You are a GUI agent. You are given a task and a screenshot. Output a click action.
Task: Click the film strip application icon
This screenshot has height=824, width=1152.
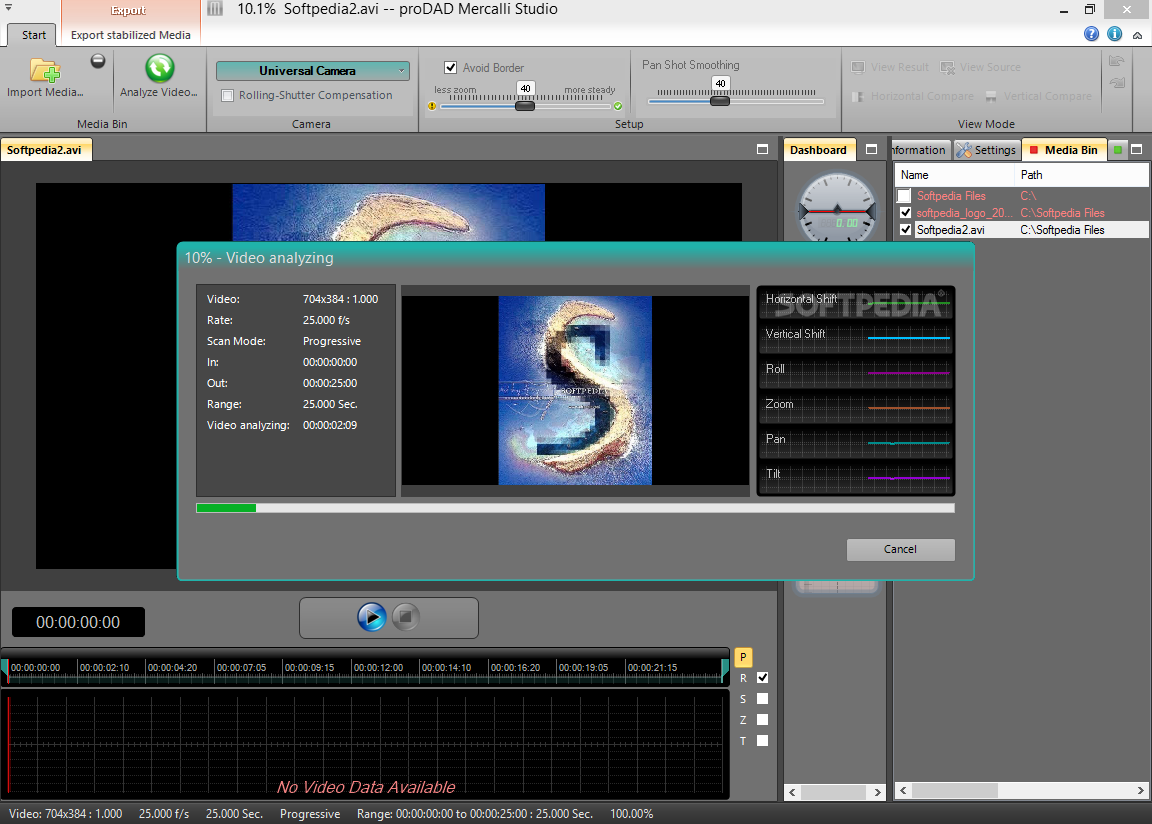pyautogui.click(x=215, y=9)
